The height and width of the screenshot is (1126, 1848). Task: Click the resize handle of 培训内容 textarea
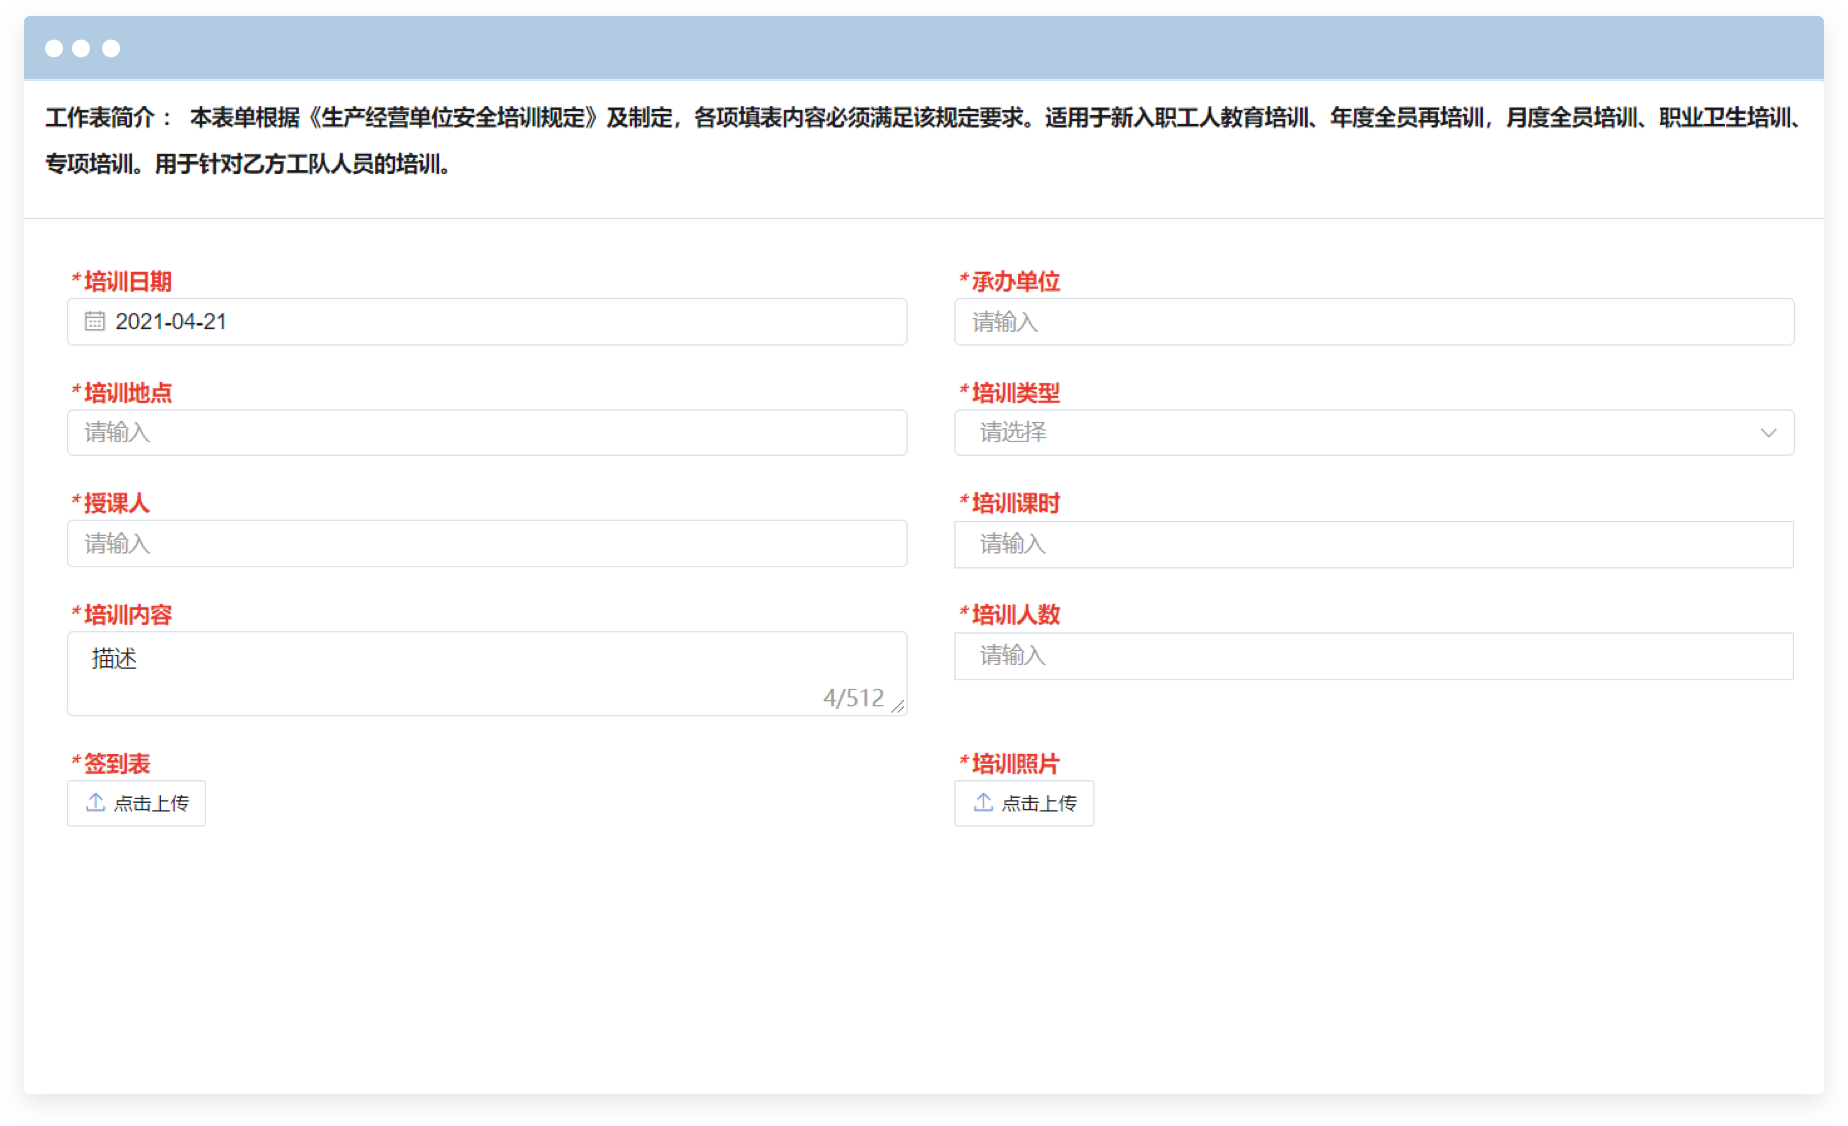coord(897,706)
